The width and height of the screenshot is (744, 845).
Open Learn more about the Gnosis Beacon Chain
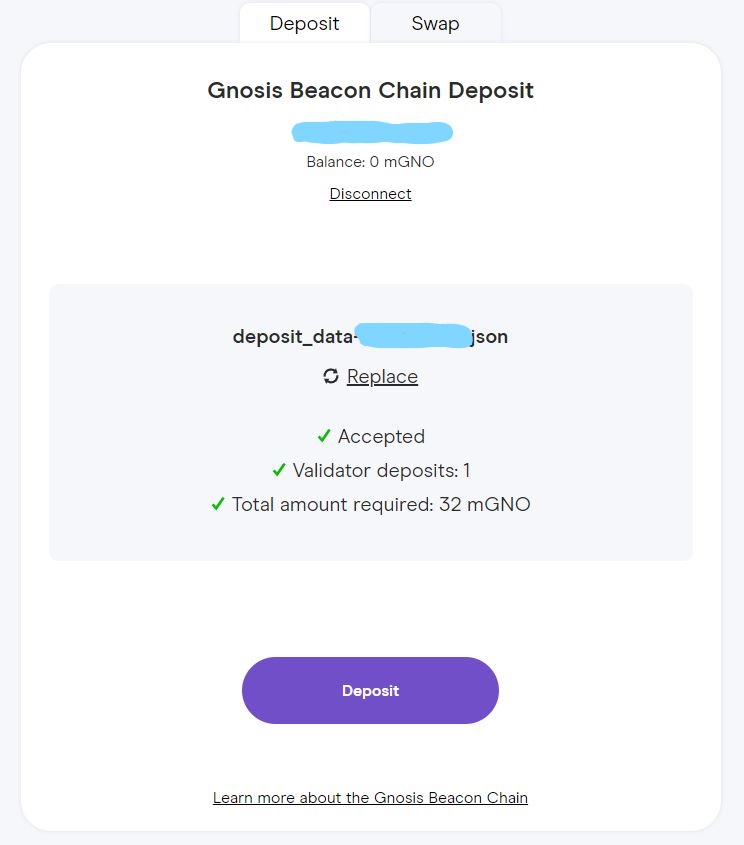click(x=370, y=798)
